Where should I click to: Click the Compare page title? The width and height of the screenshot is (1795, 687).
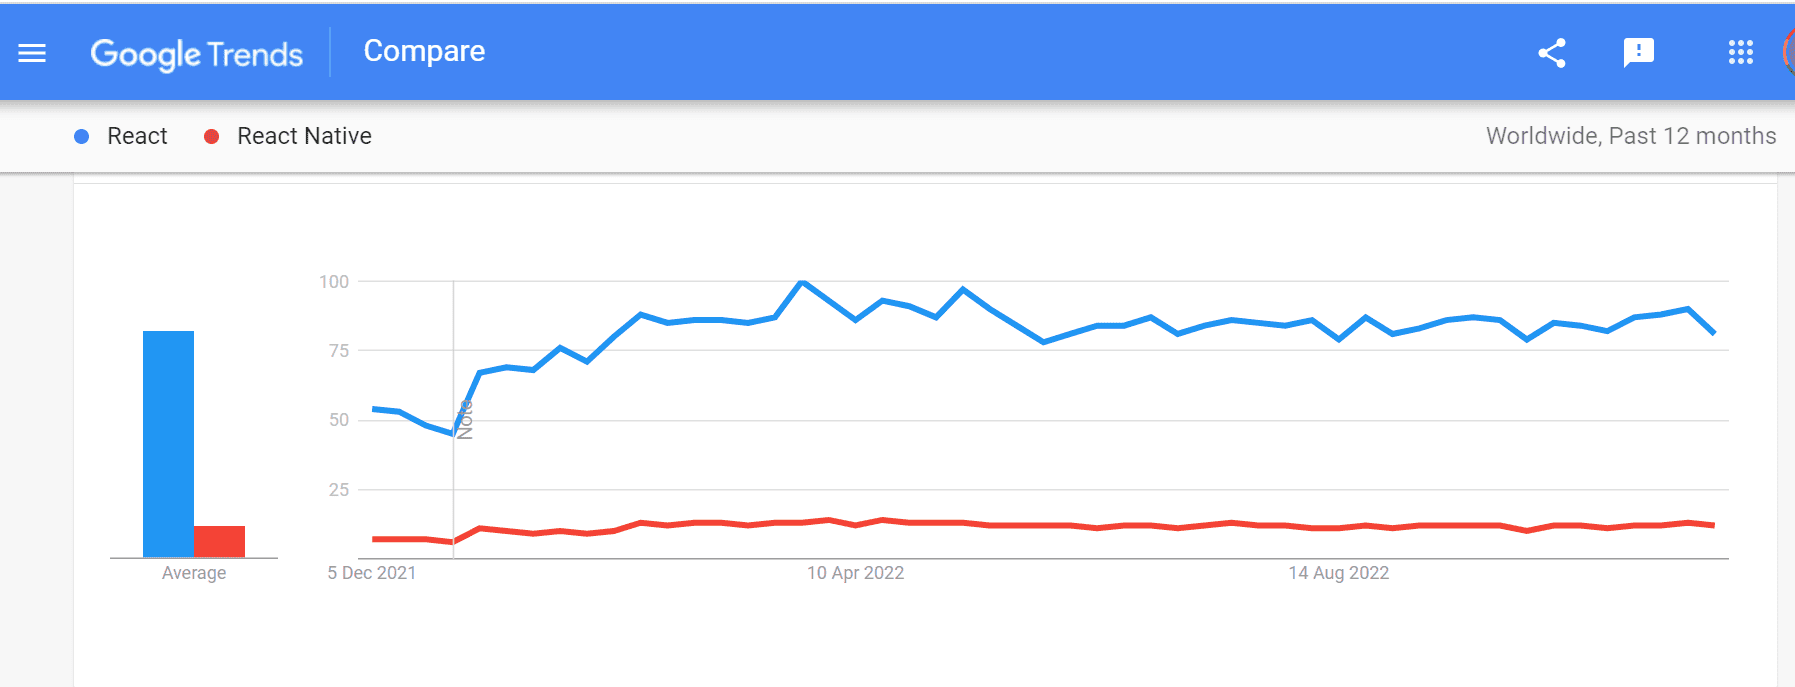(424, 51)
